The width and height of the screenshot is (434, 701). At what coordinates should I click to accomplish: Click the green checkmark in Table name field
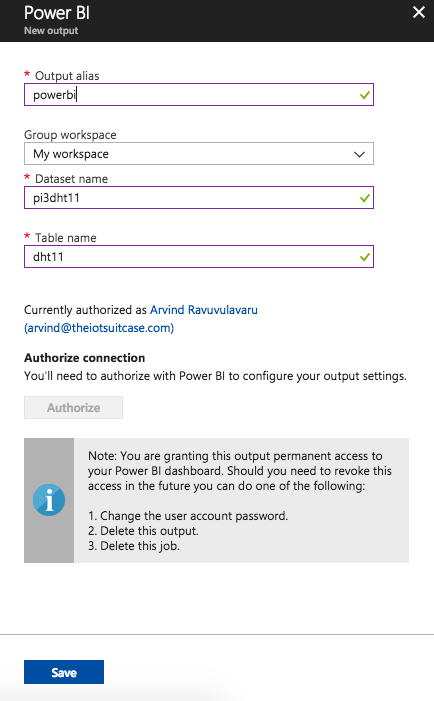point(365,257)
